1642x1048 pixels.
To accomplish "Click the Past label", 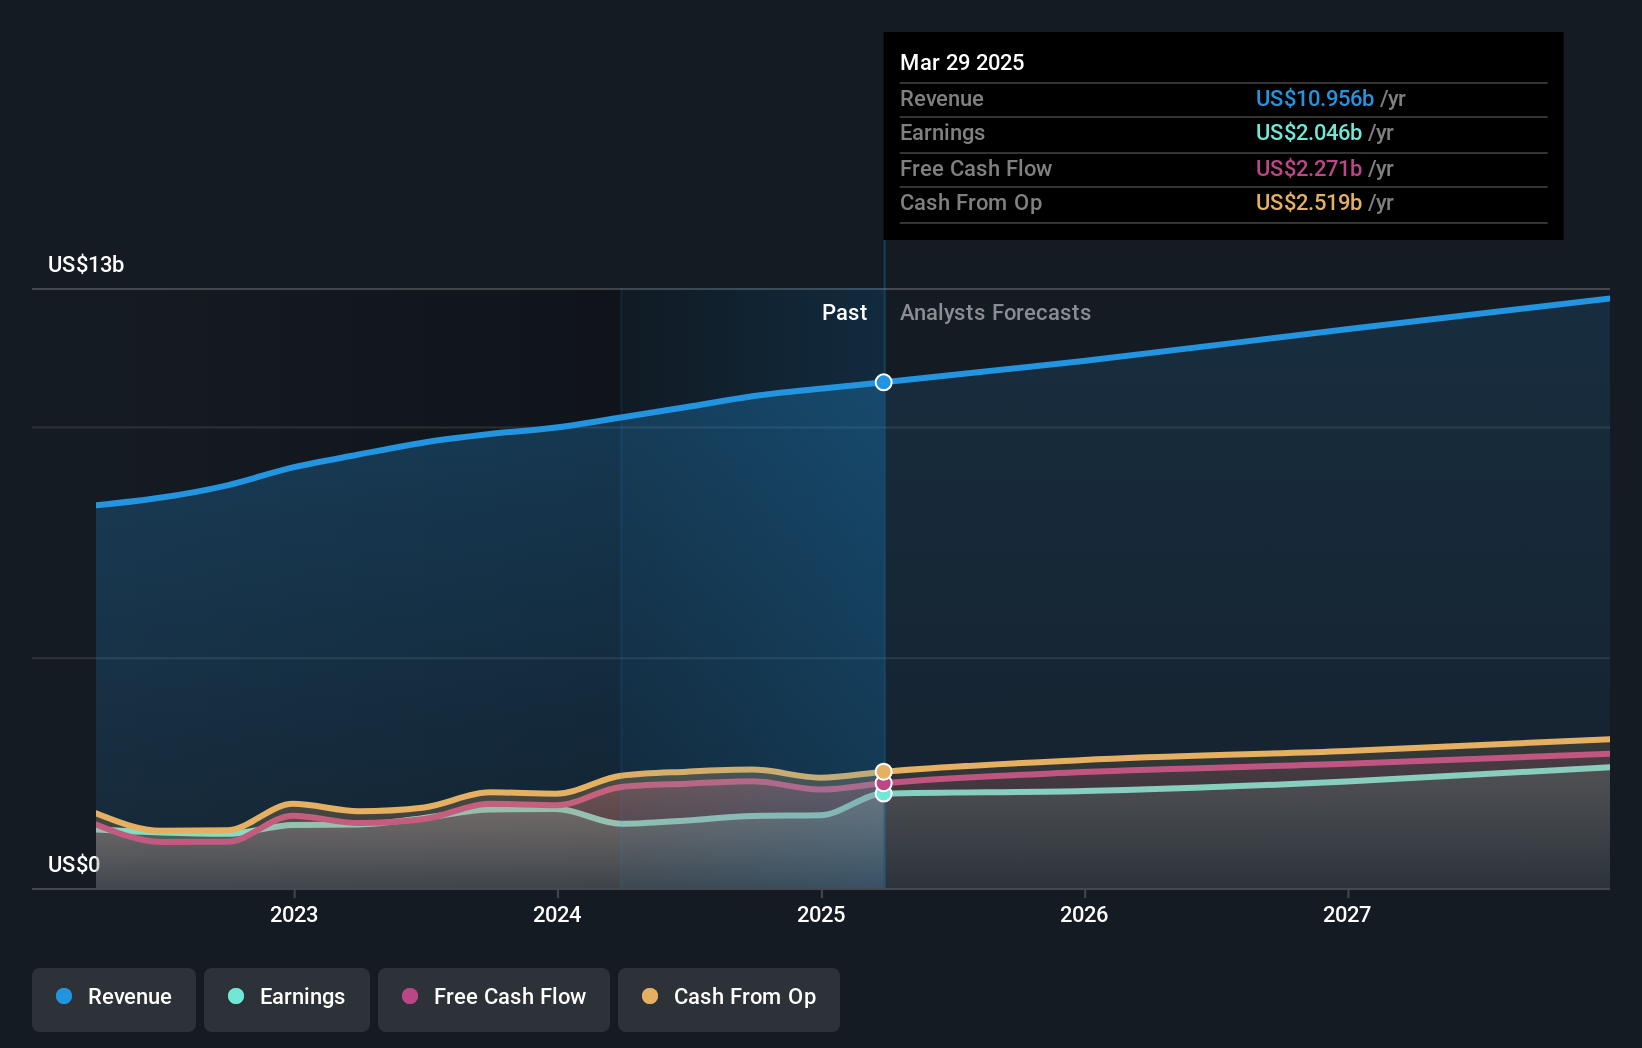I will pyautogui.click(x=844, y=312).
